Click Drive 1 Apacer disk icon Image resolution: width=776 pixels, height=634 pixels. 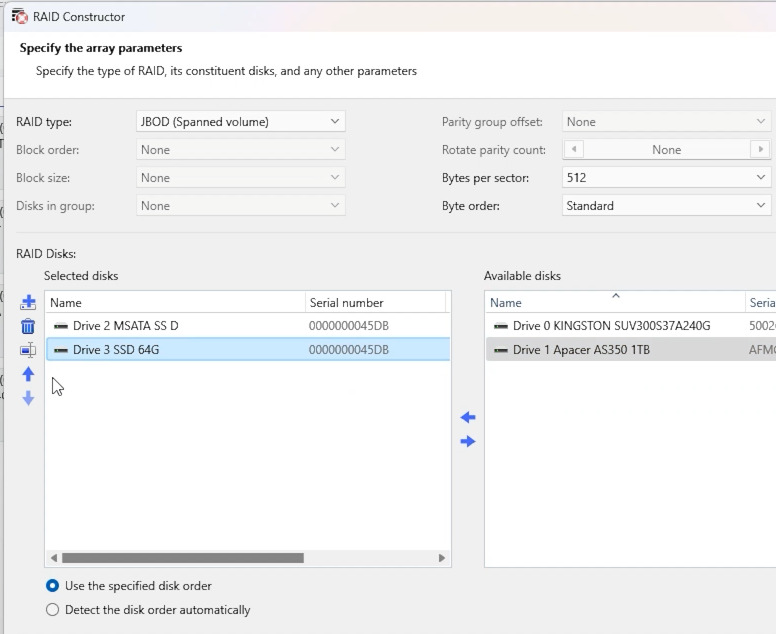click(x=501, y=350)
